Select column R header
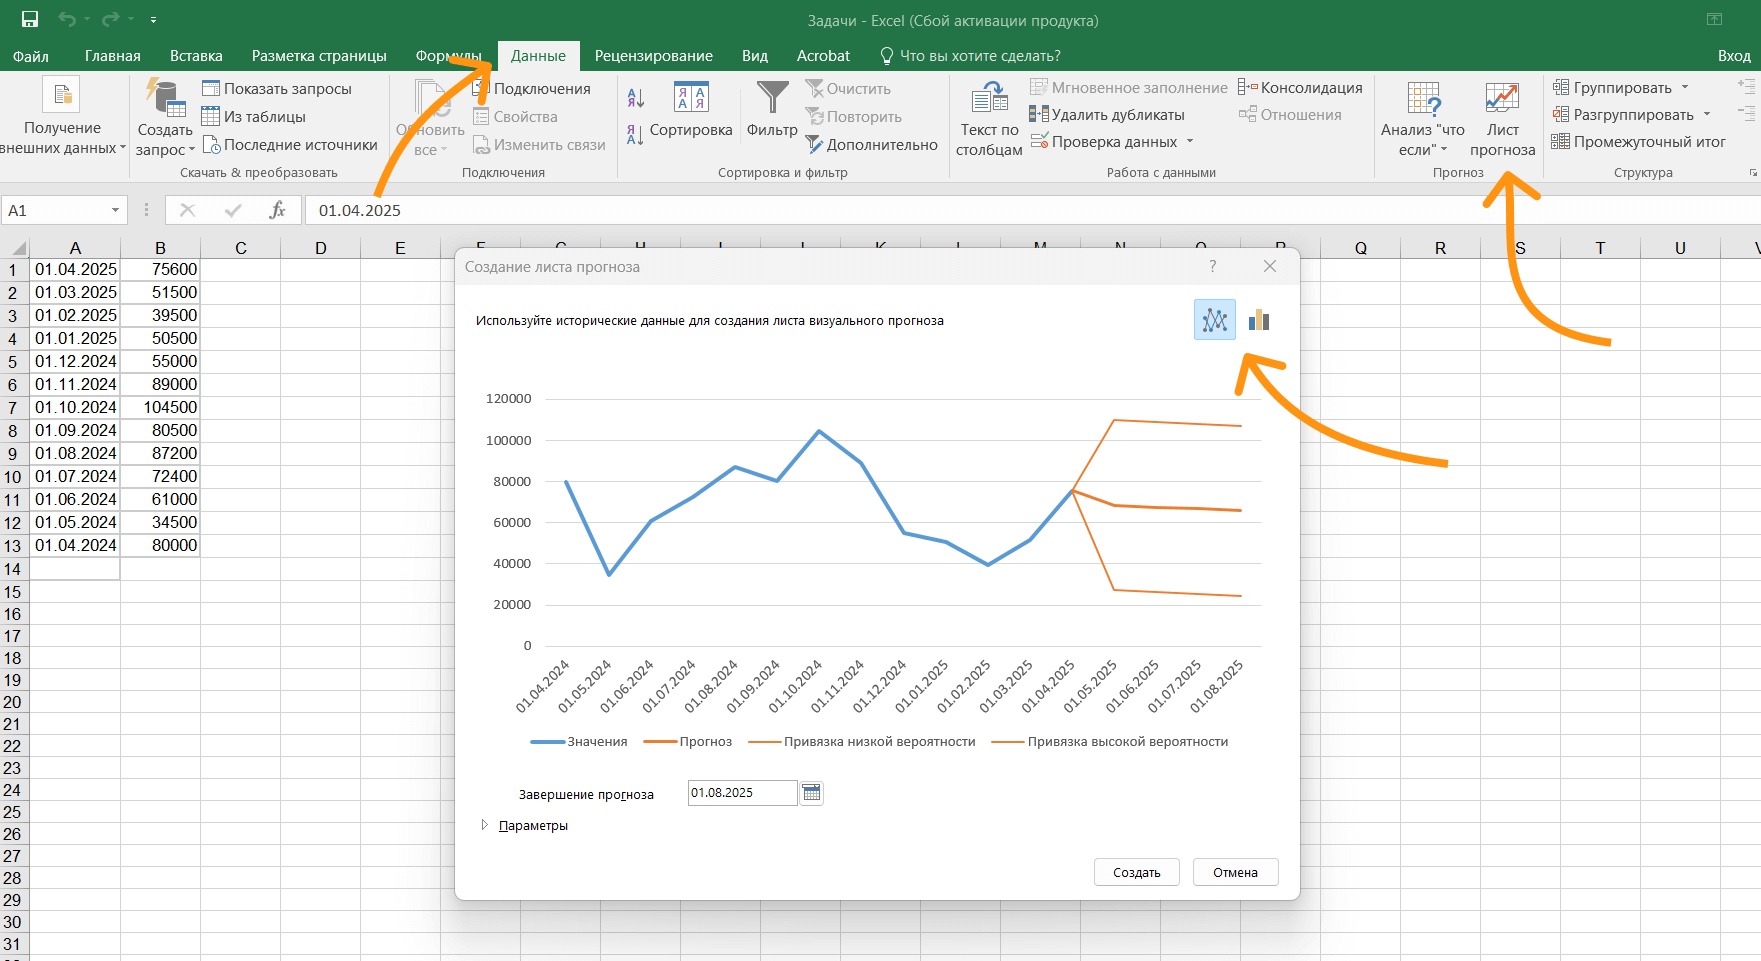Viewport: 1761px width, 961px height. 1440,248
